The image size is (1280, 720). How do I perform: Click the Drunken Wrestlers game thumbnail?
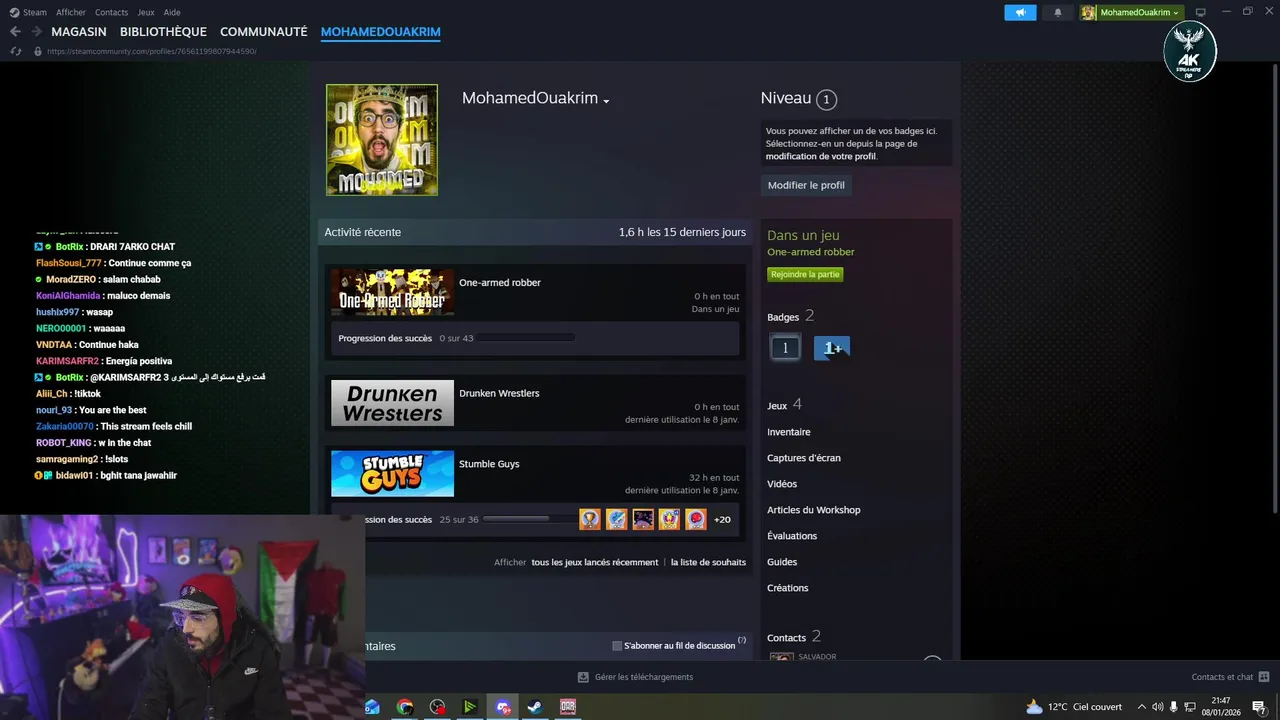(392, 403)
